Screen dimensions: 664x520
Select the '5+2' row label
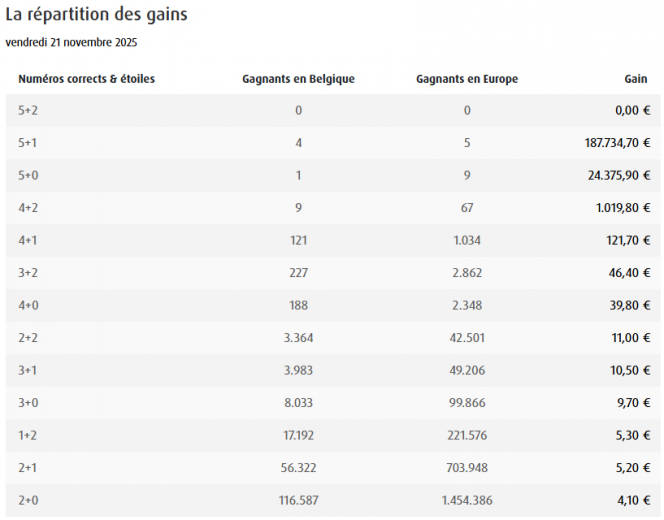tap(28, 110)
